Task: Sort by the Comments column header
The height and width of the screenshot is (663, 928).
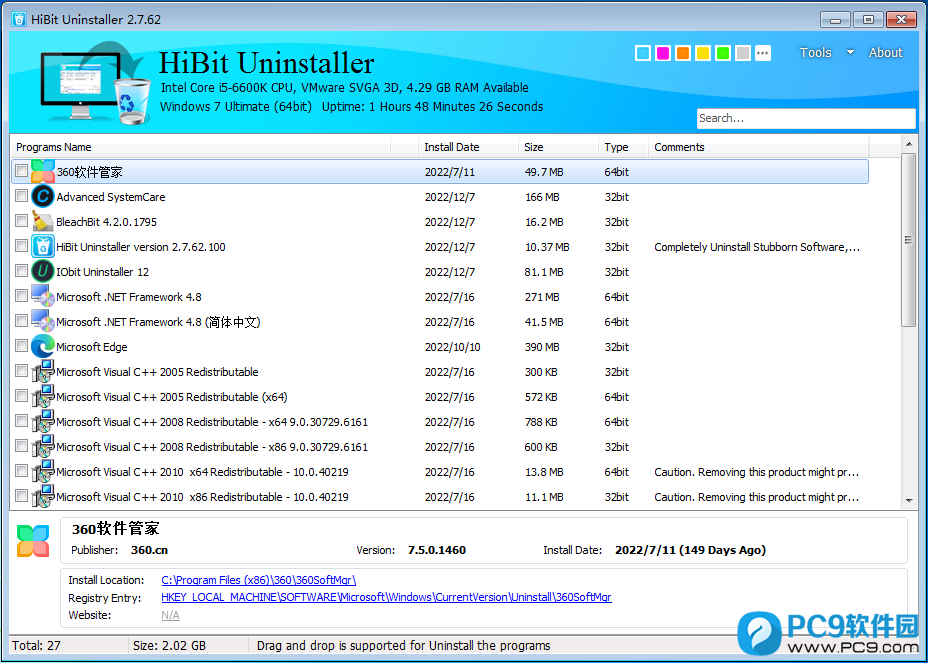Action: 759,147
